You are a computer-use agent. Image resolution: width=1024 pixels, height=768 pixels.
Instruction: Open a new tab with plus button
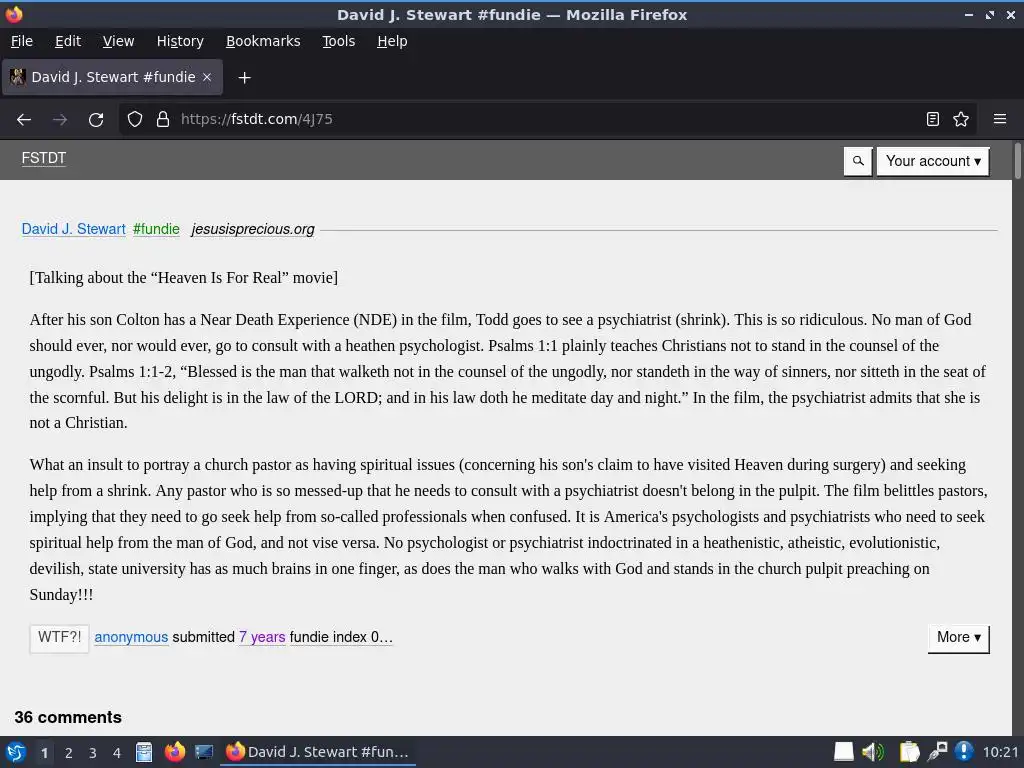244,78
